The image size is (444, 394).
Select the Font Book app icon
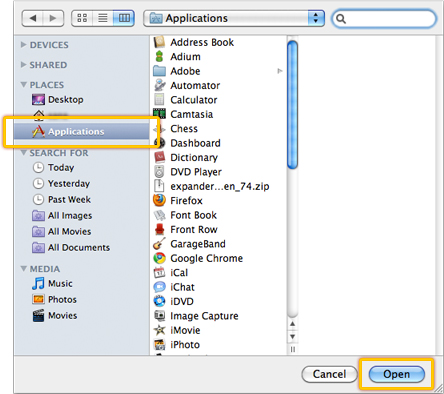click(x=159, y=215)
